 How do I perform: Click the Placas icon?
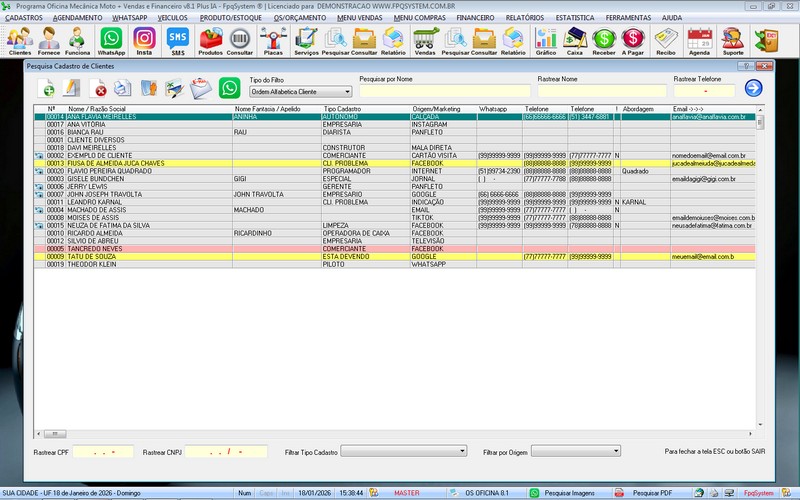coord(273,40)
